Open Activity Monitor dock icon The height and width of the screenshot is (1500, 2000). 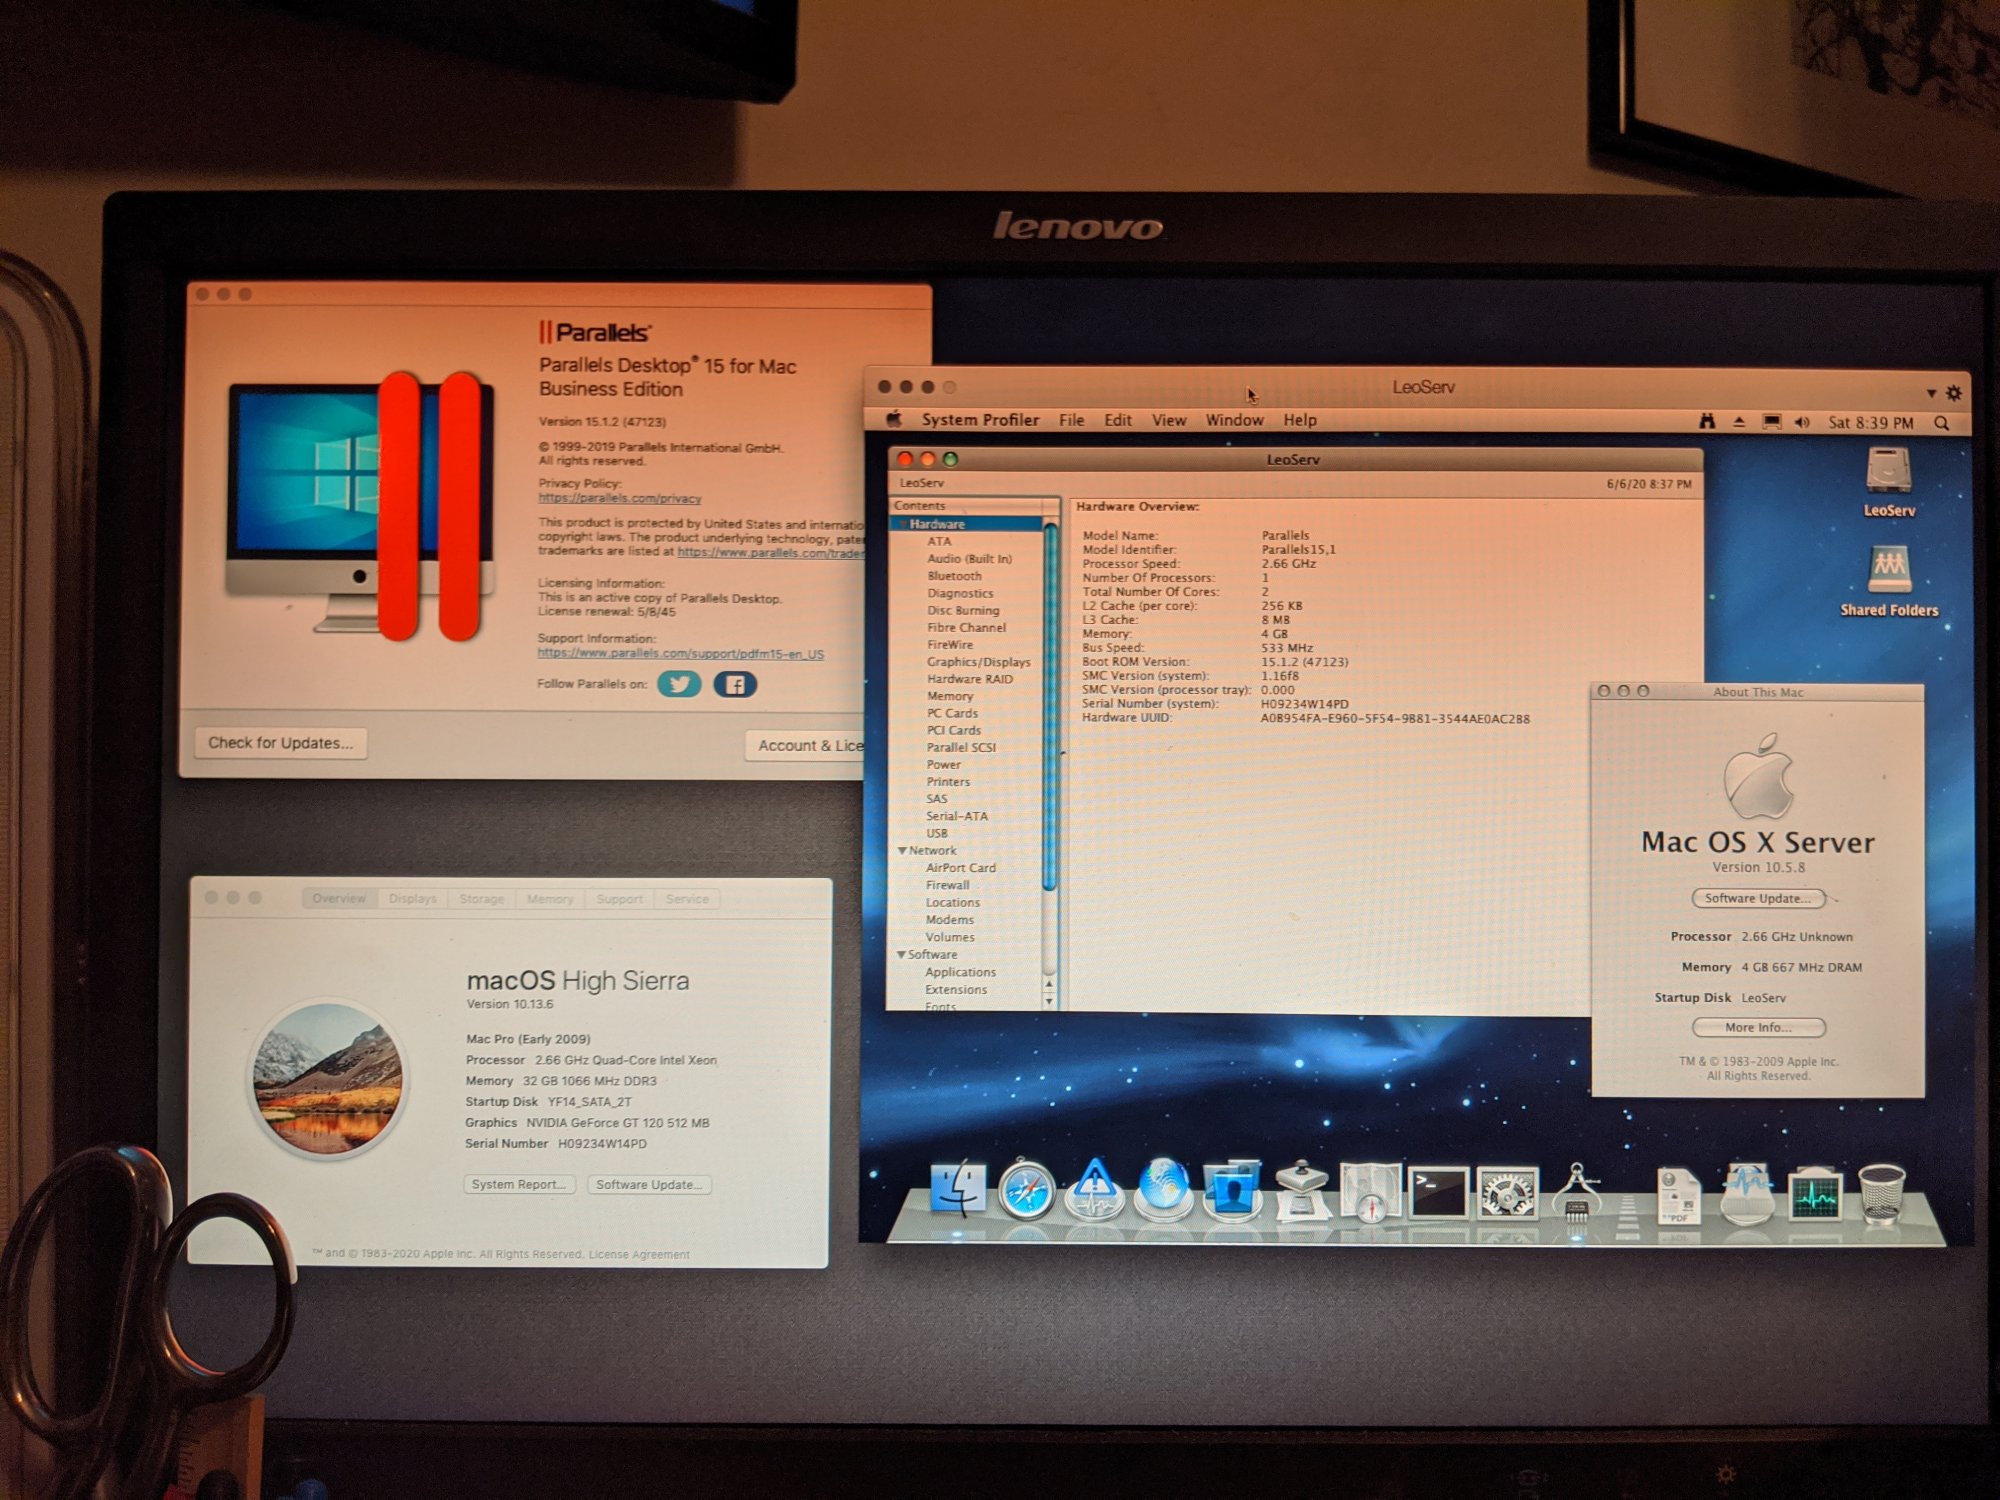coord(1816,1195)
